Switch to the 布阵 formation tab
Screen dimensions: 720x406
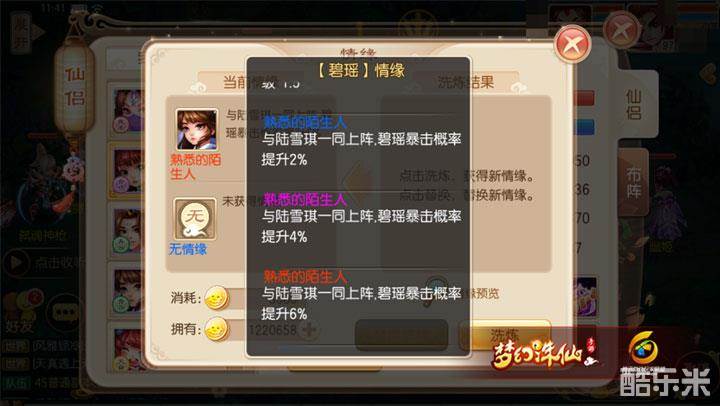click(634, 182)
